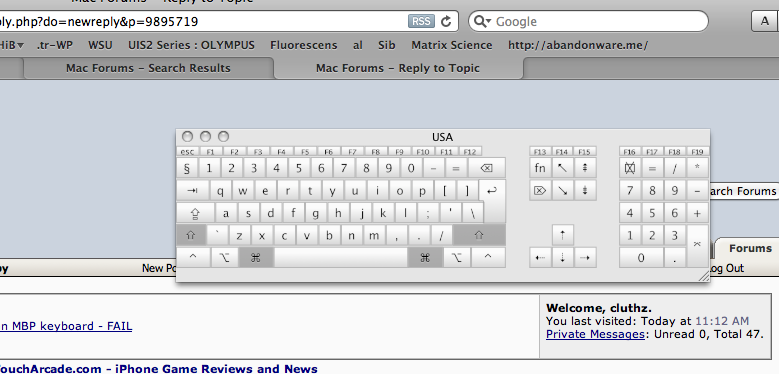Click the numpad clear key icon
Viewport: 779px width, 374px height.
point(630,168)
